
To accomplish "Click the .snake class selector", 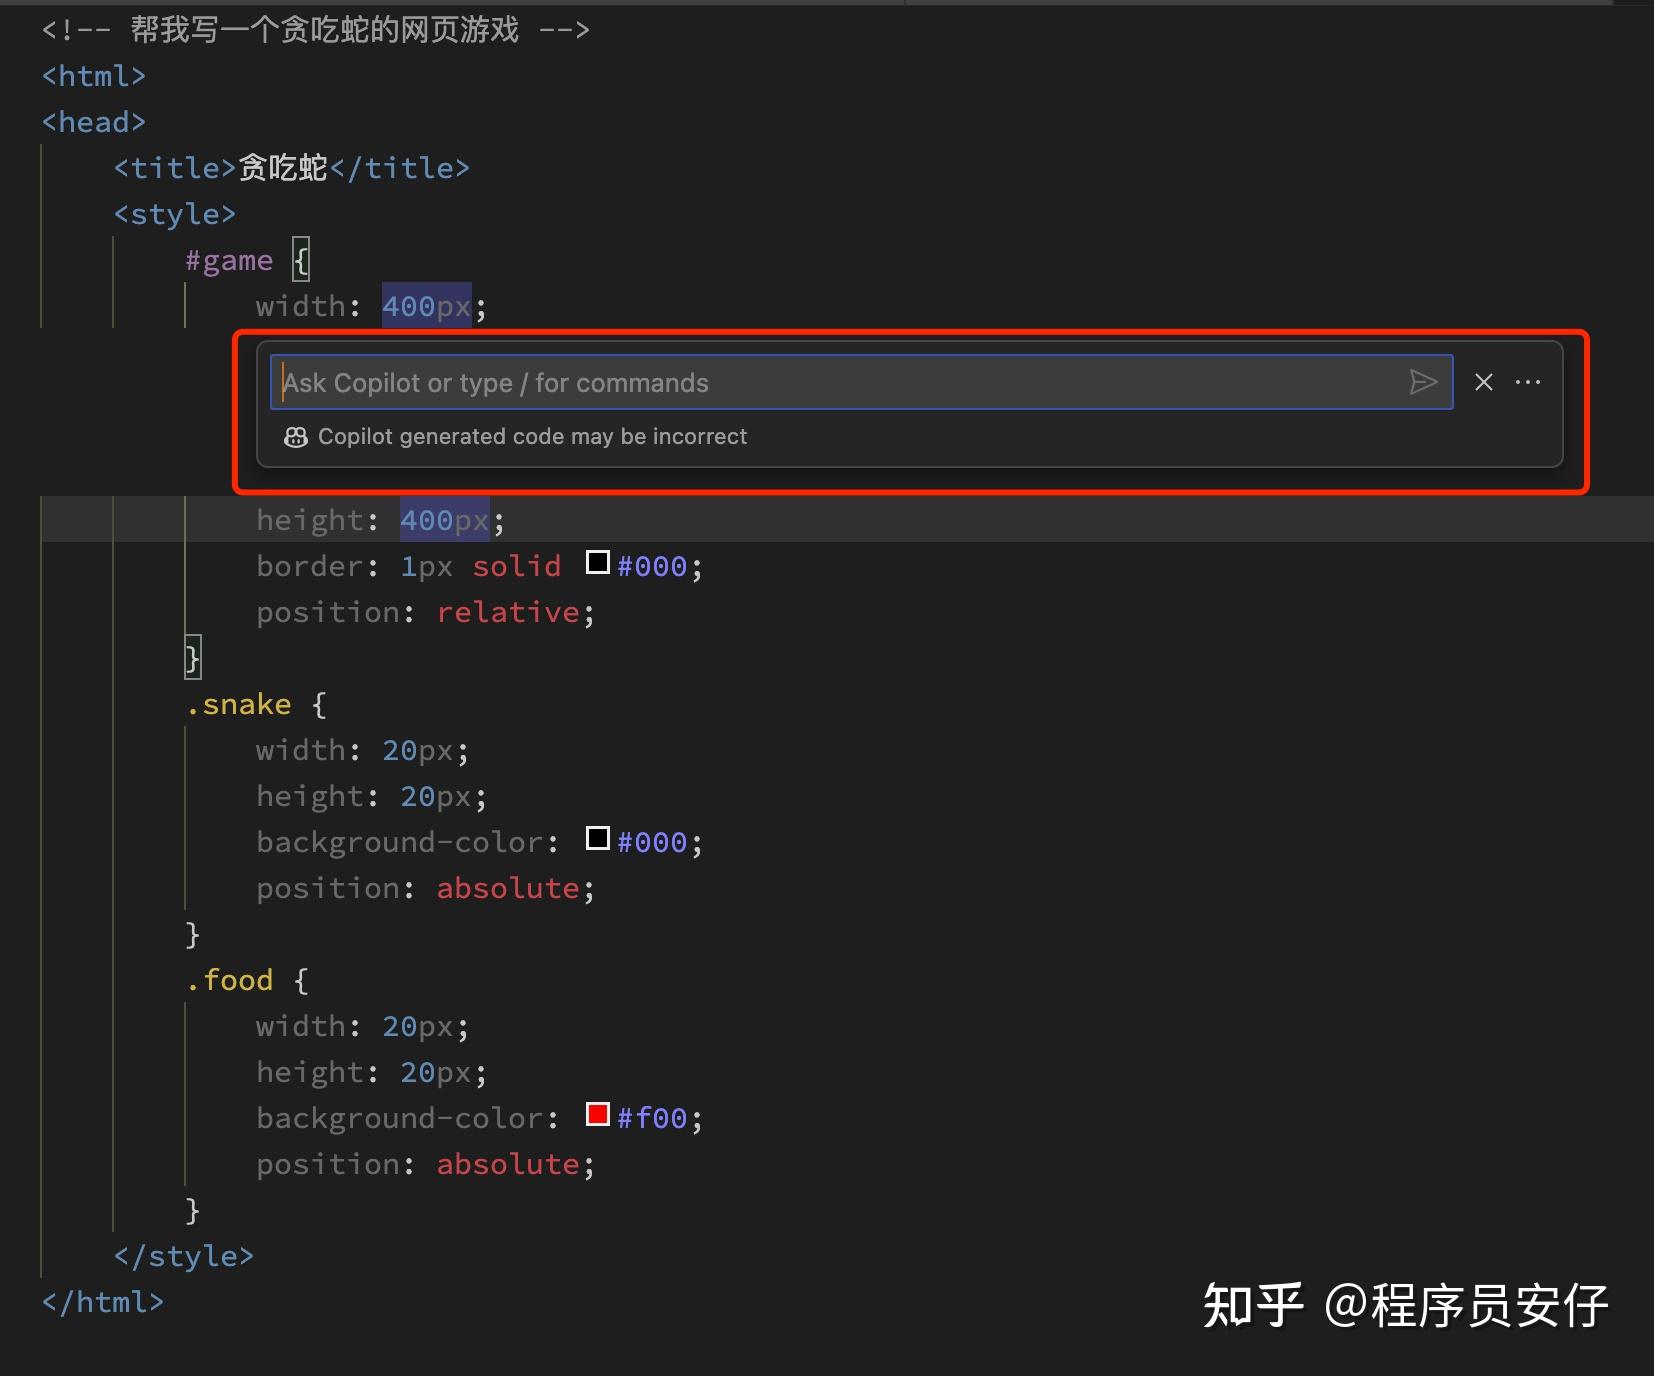I will [238, 704].
